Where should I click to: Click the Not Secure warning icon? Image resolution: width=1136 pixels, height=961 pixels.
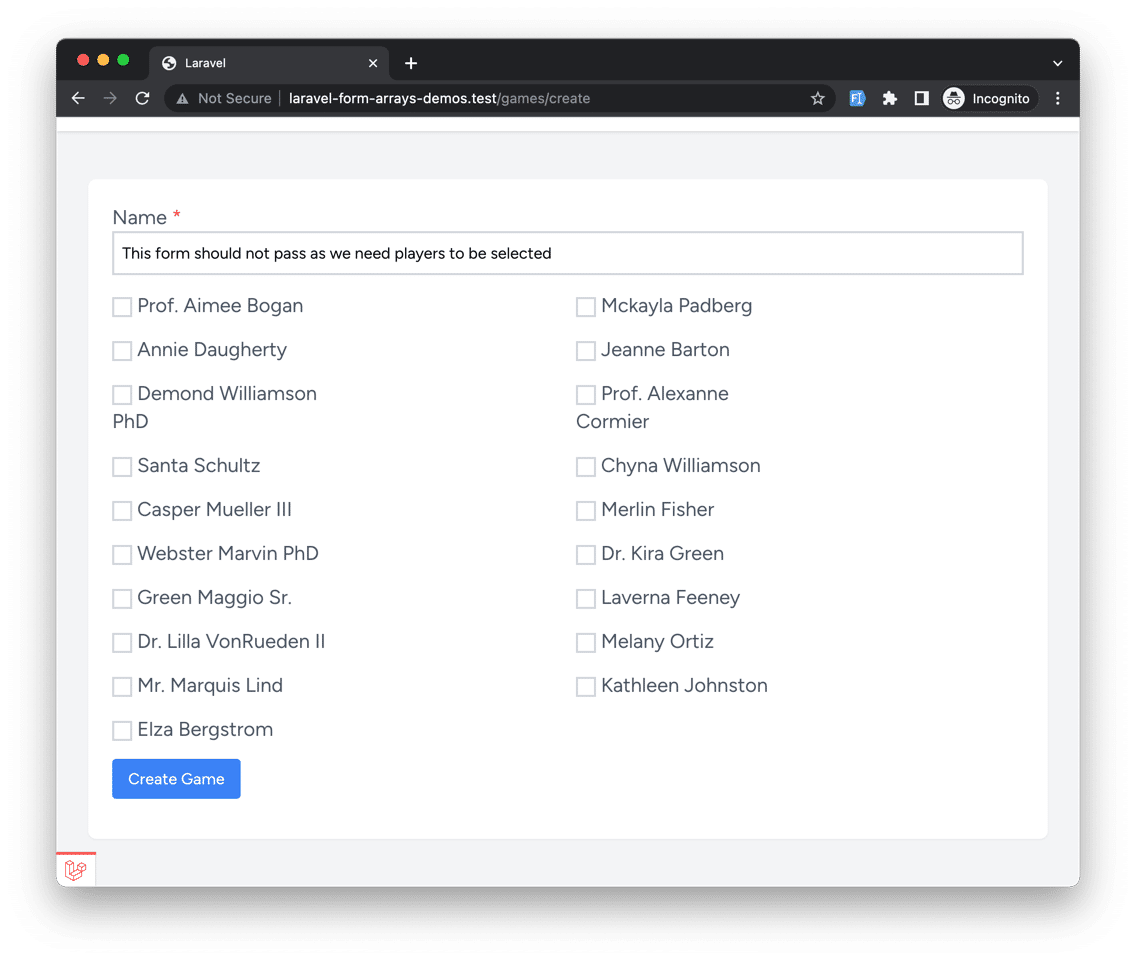coord(182,98)
